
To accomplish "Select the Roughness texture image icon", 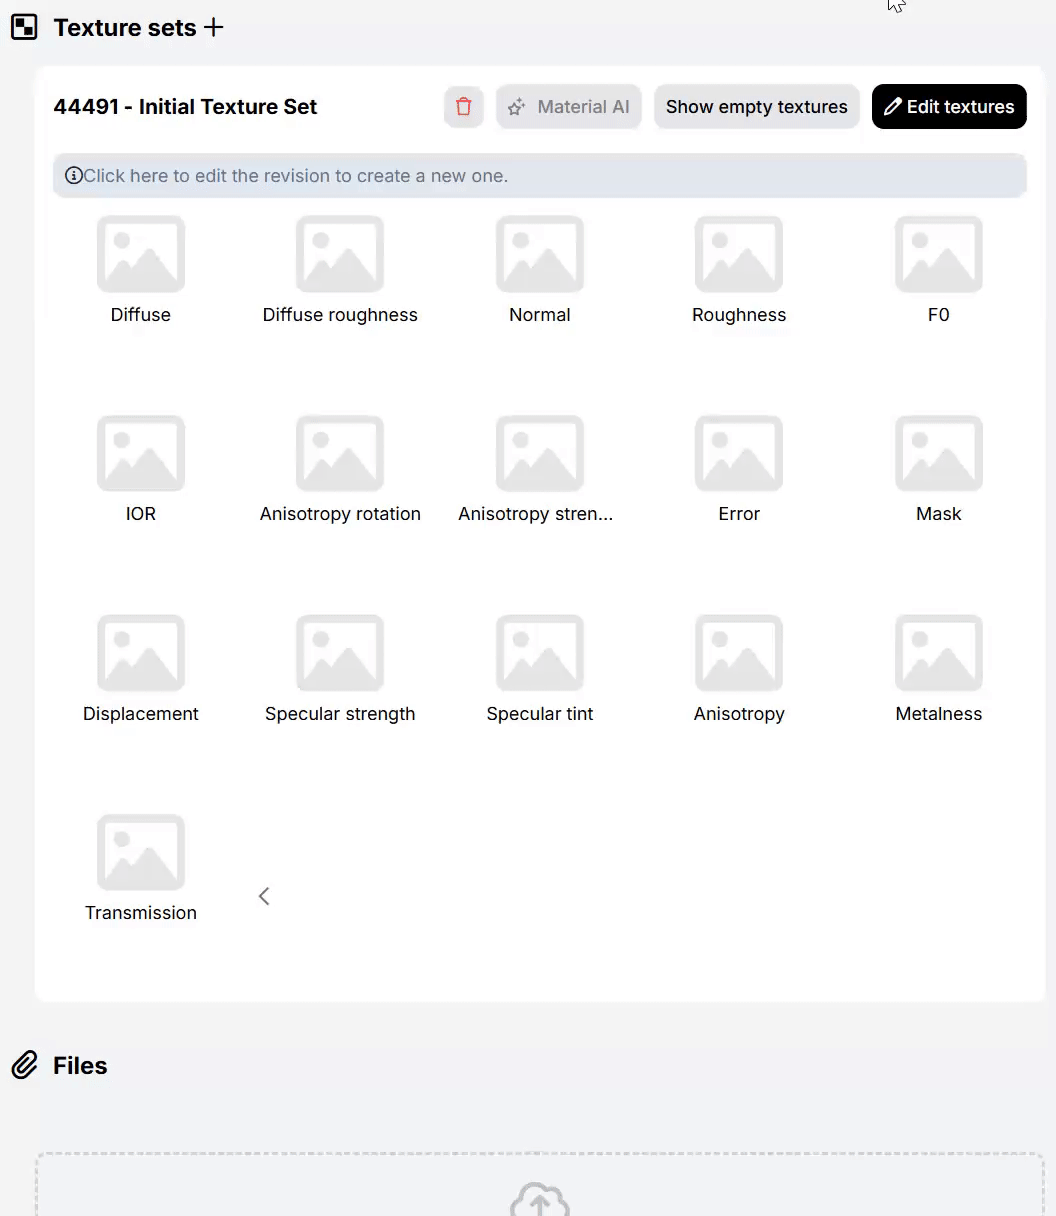I will pos(739,254).
